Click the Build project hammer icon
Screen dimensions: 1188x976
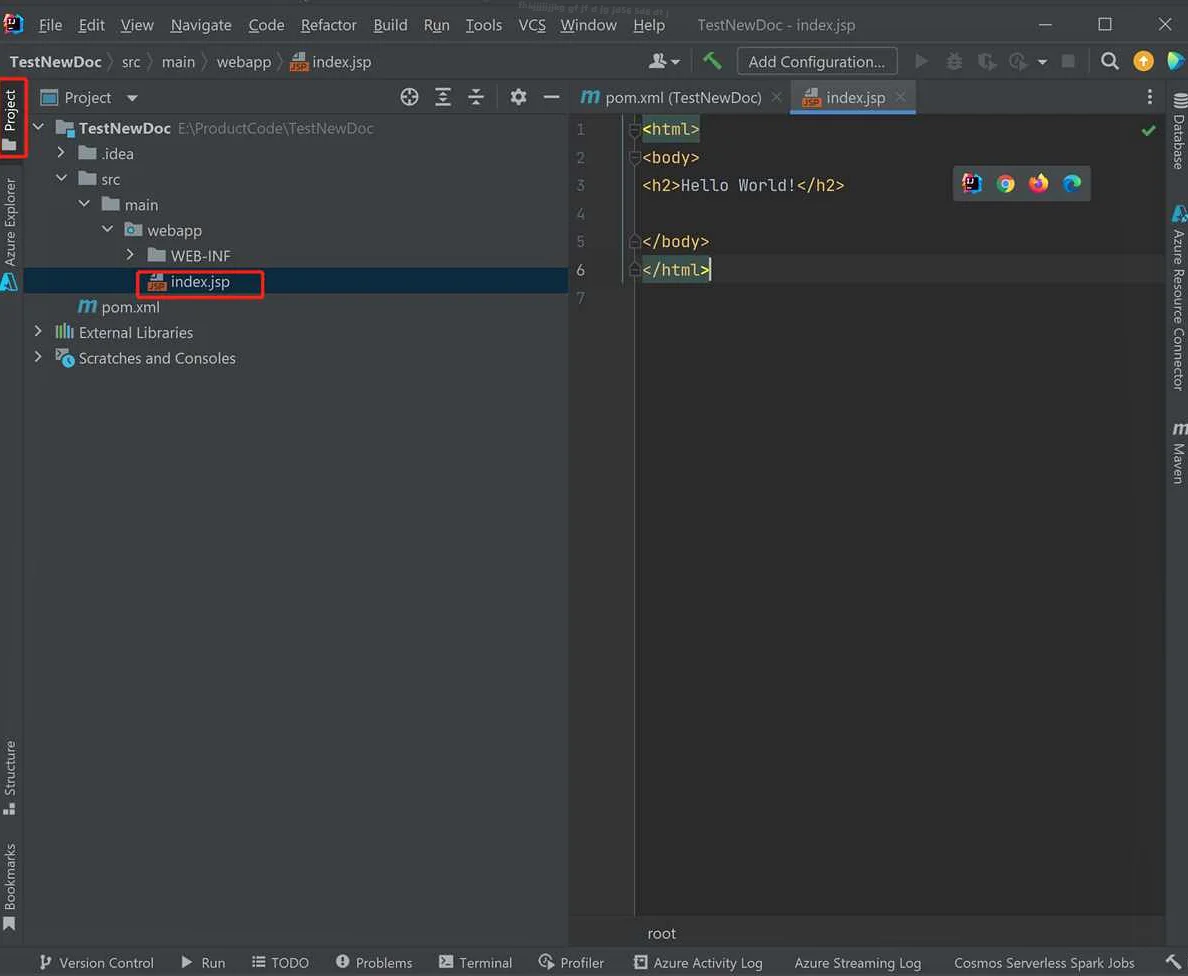pyautogui.click(x=711, y=61)
